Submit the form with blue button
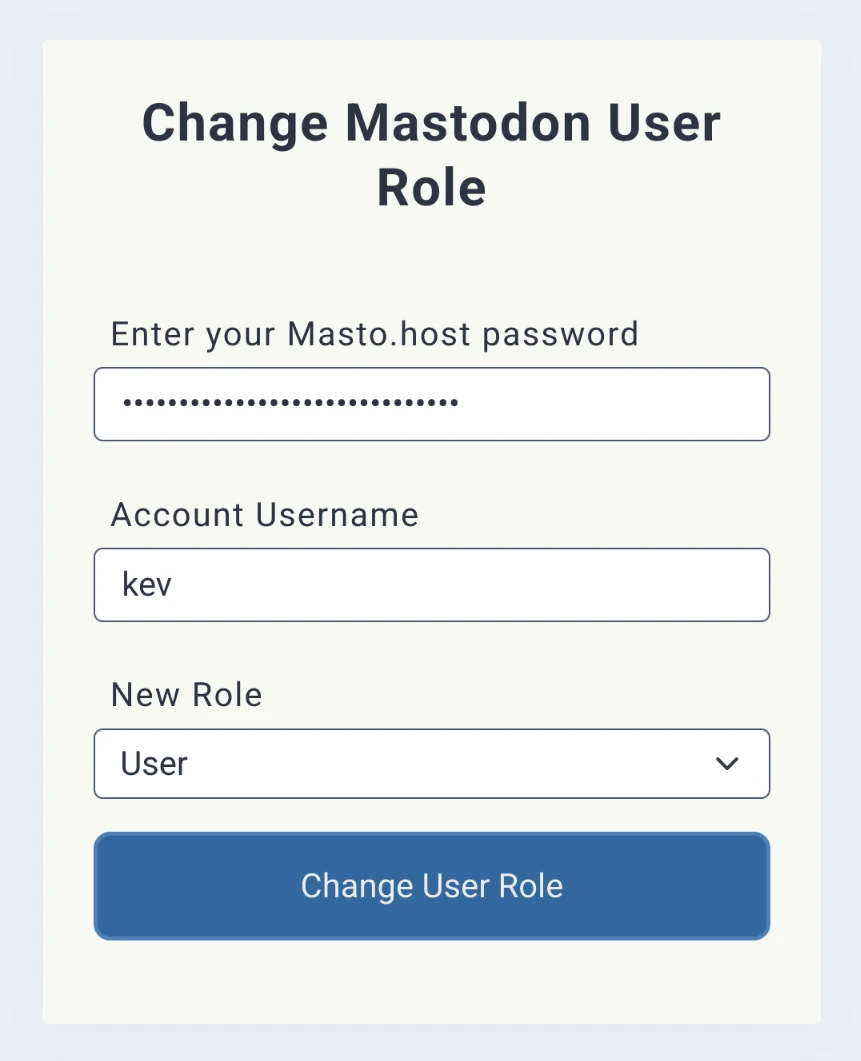861x1061 pixels. 431,886
